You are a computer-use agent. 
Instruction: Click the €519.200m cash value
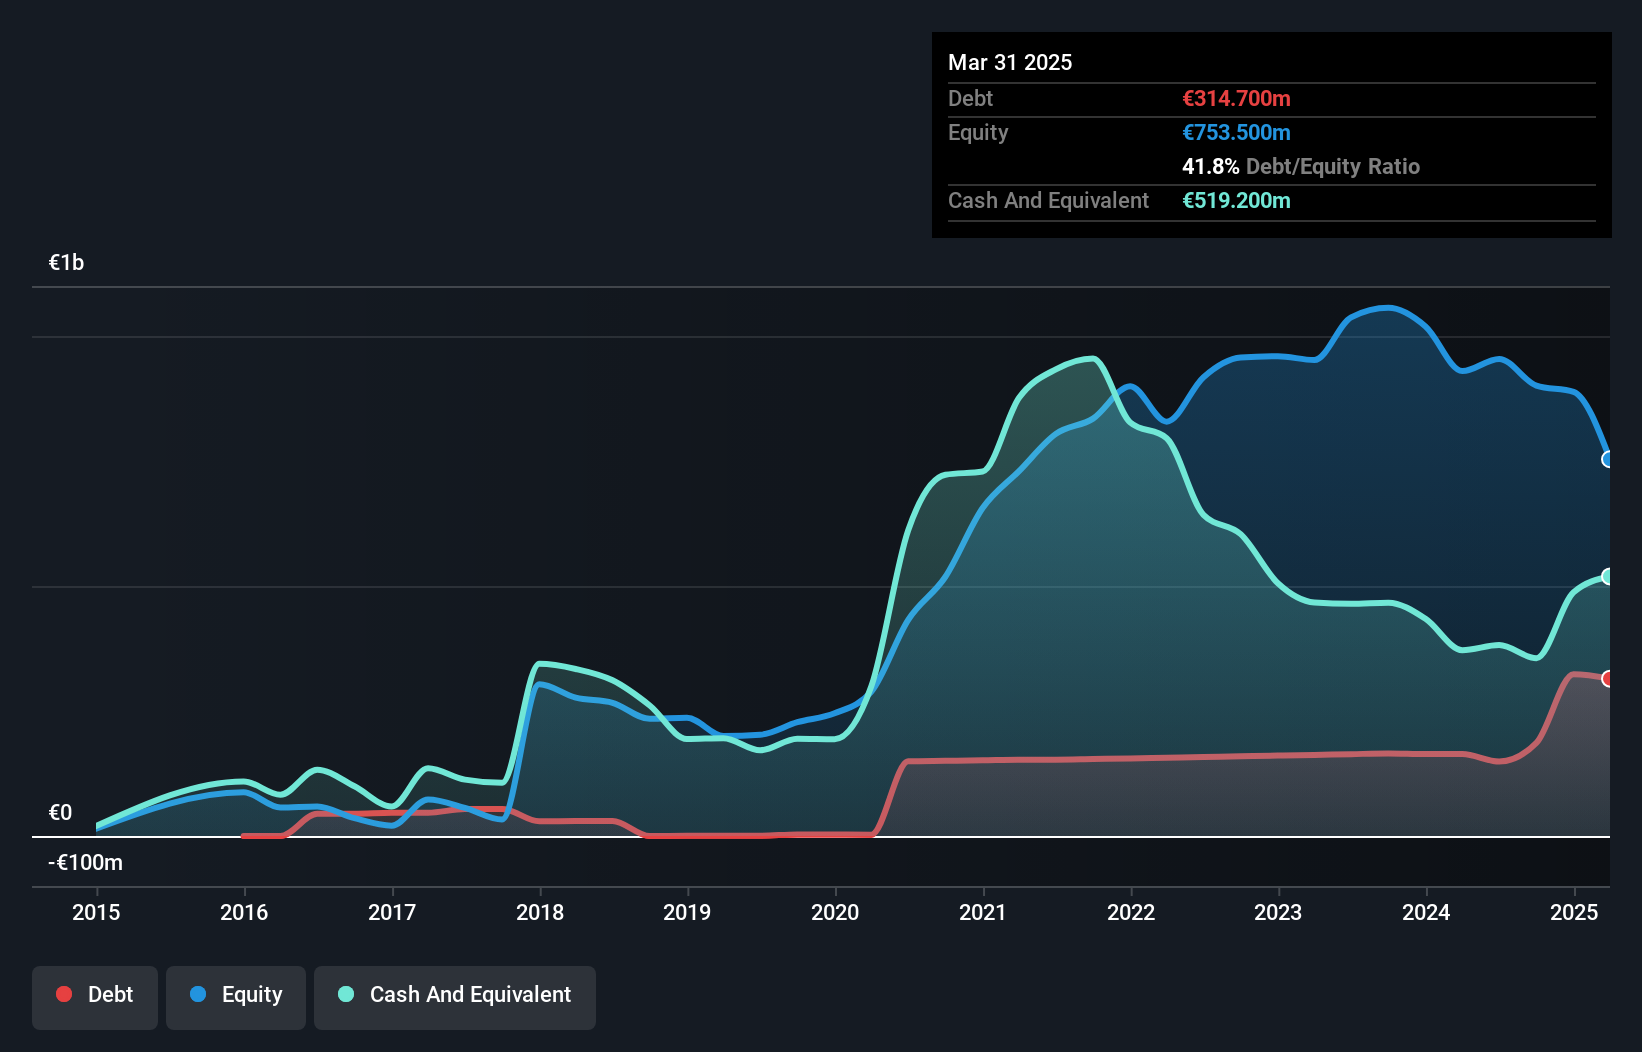(x=1236, y=200)
